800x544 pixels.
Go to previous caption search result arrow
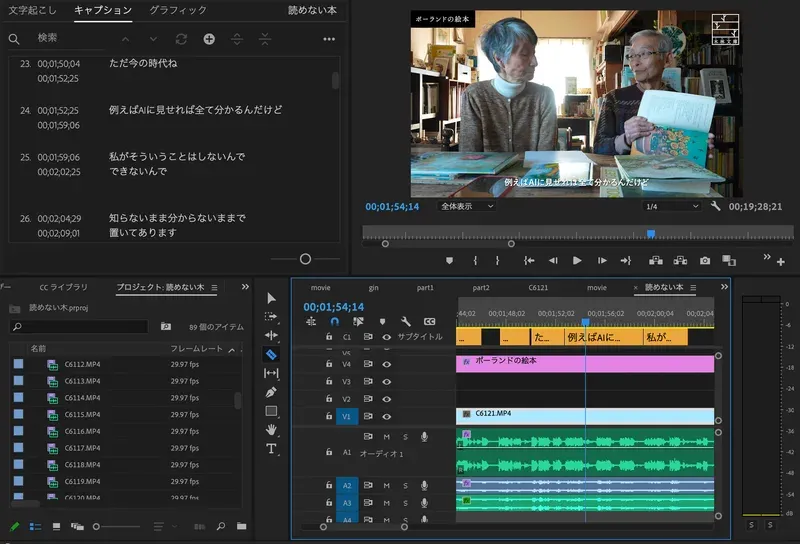126,39
